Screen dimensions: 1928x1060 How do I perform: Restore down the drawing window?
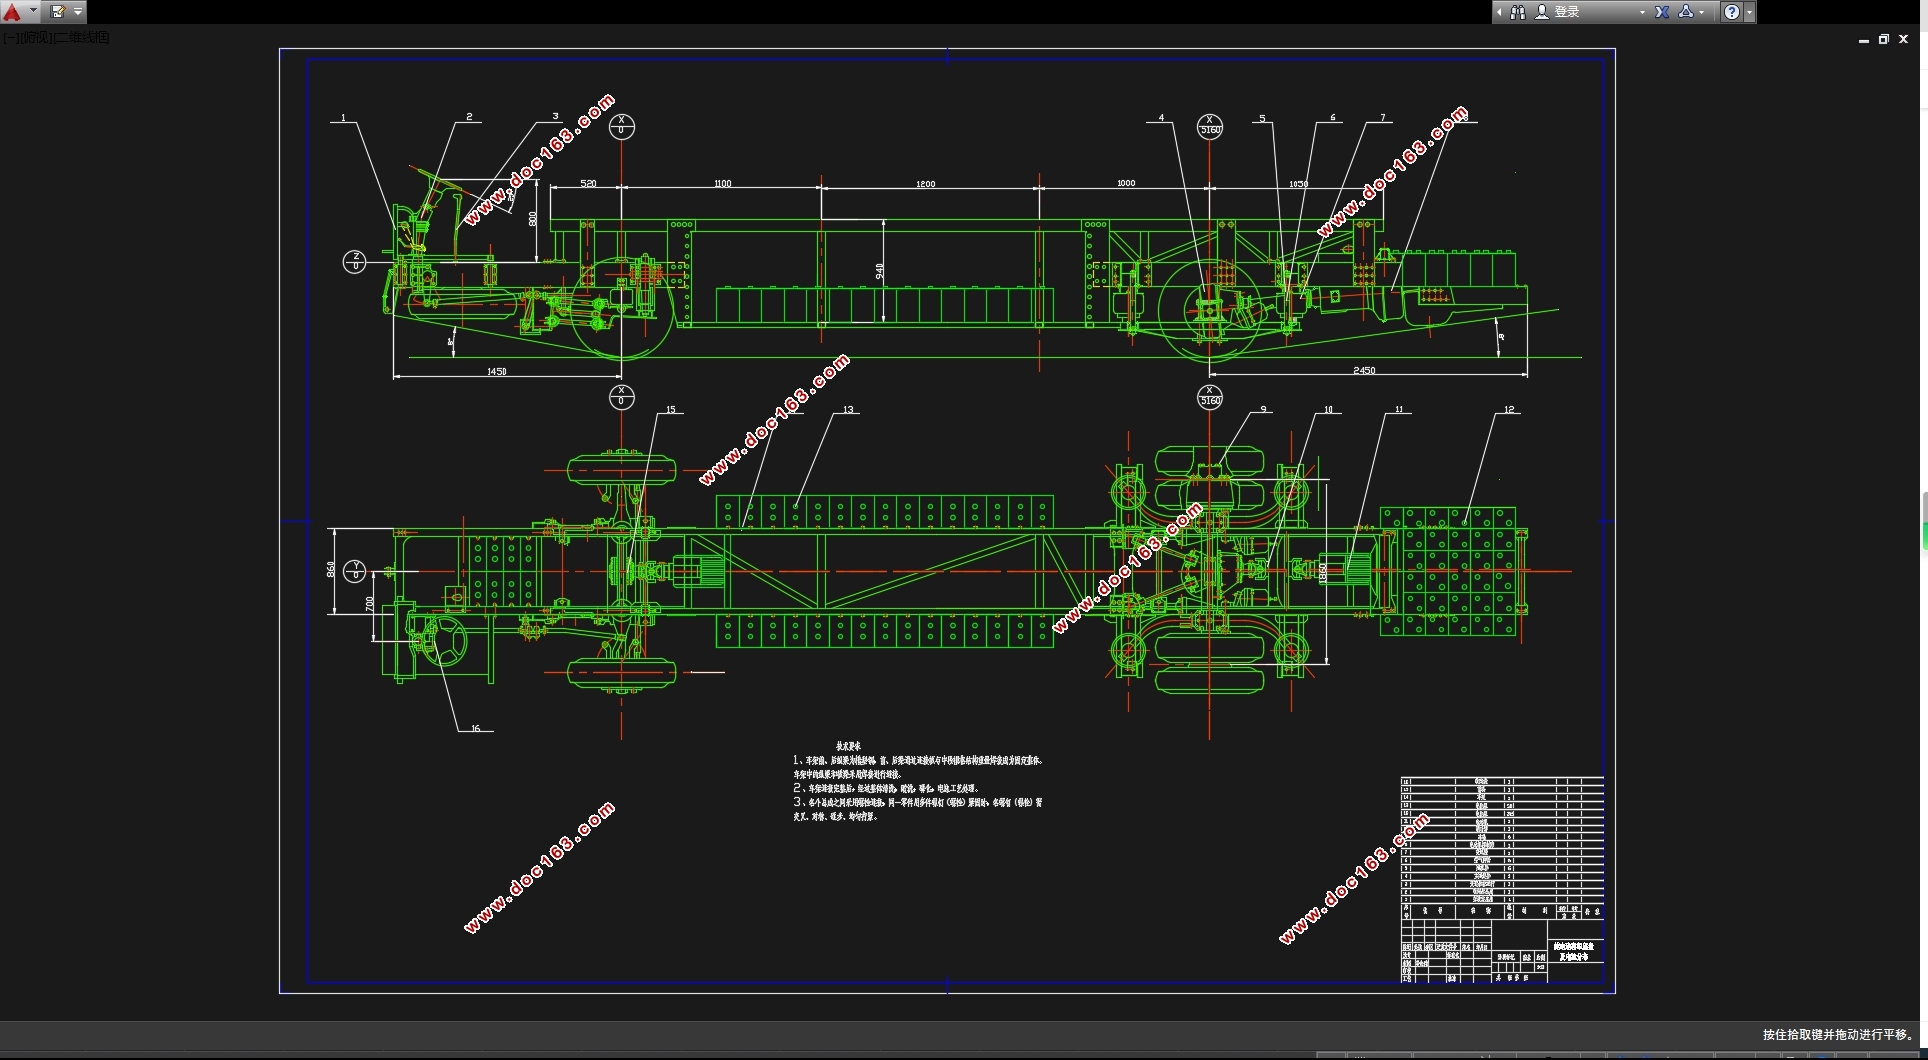point(1884,39)
